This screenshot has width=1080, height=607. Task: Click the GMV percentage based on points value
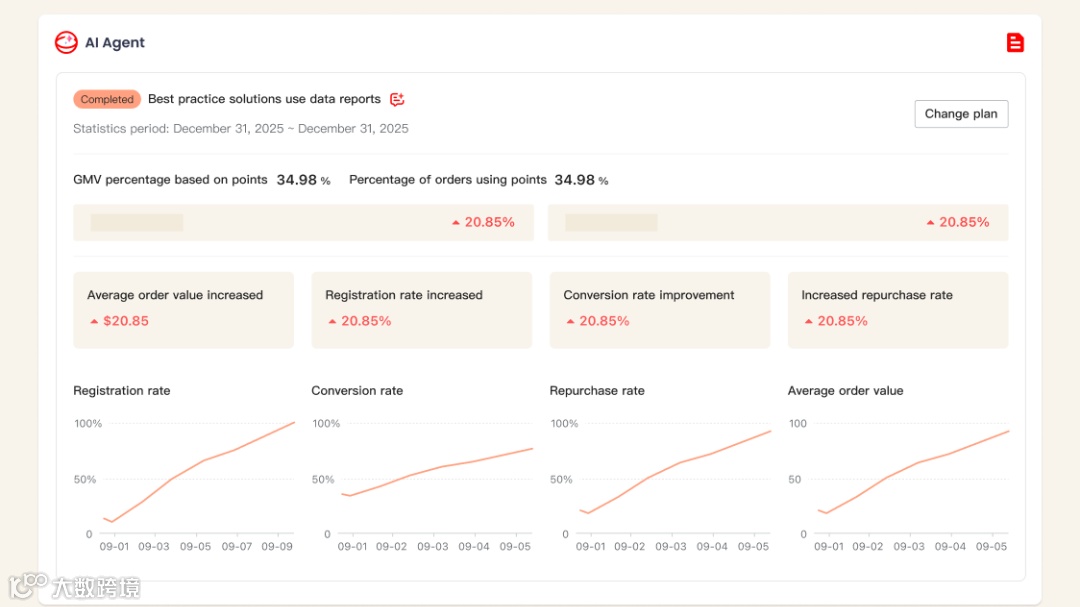[297, 180]
